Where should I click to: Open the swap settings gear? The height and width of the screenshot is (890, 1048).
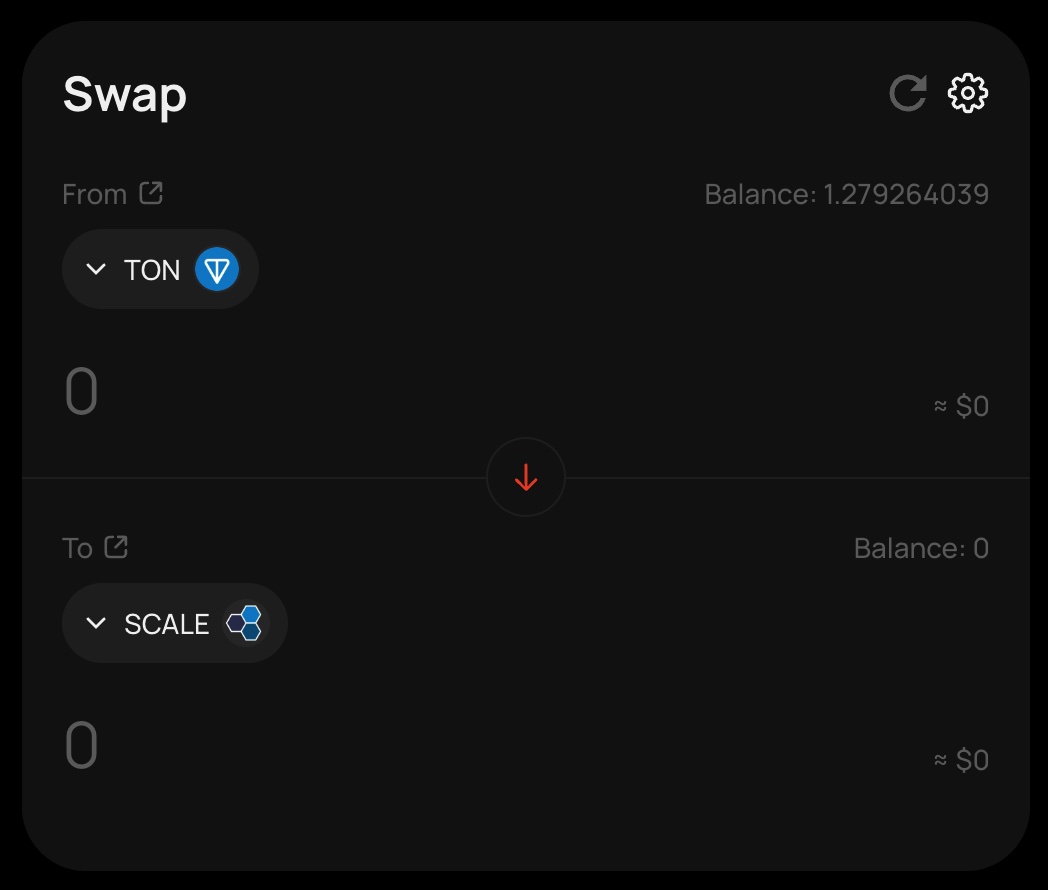966,93
